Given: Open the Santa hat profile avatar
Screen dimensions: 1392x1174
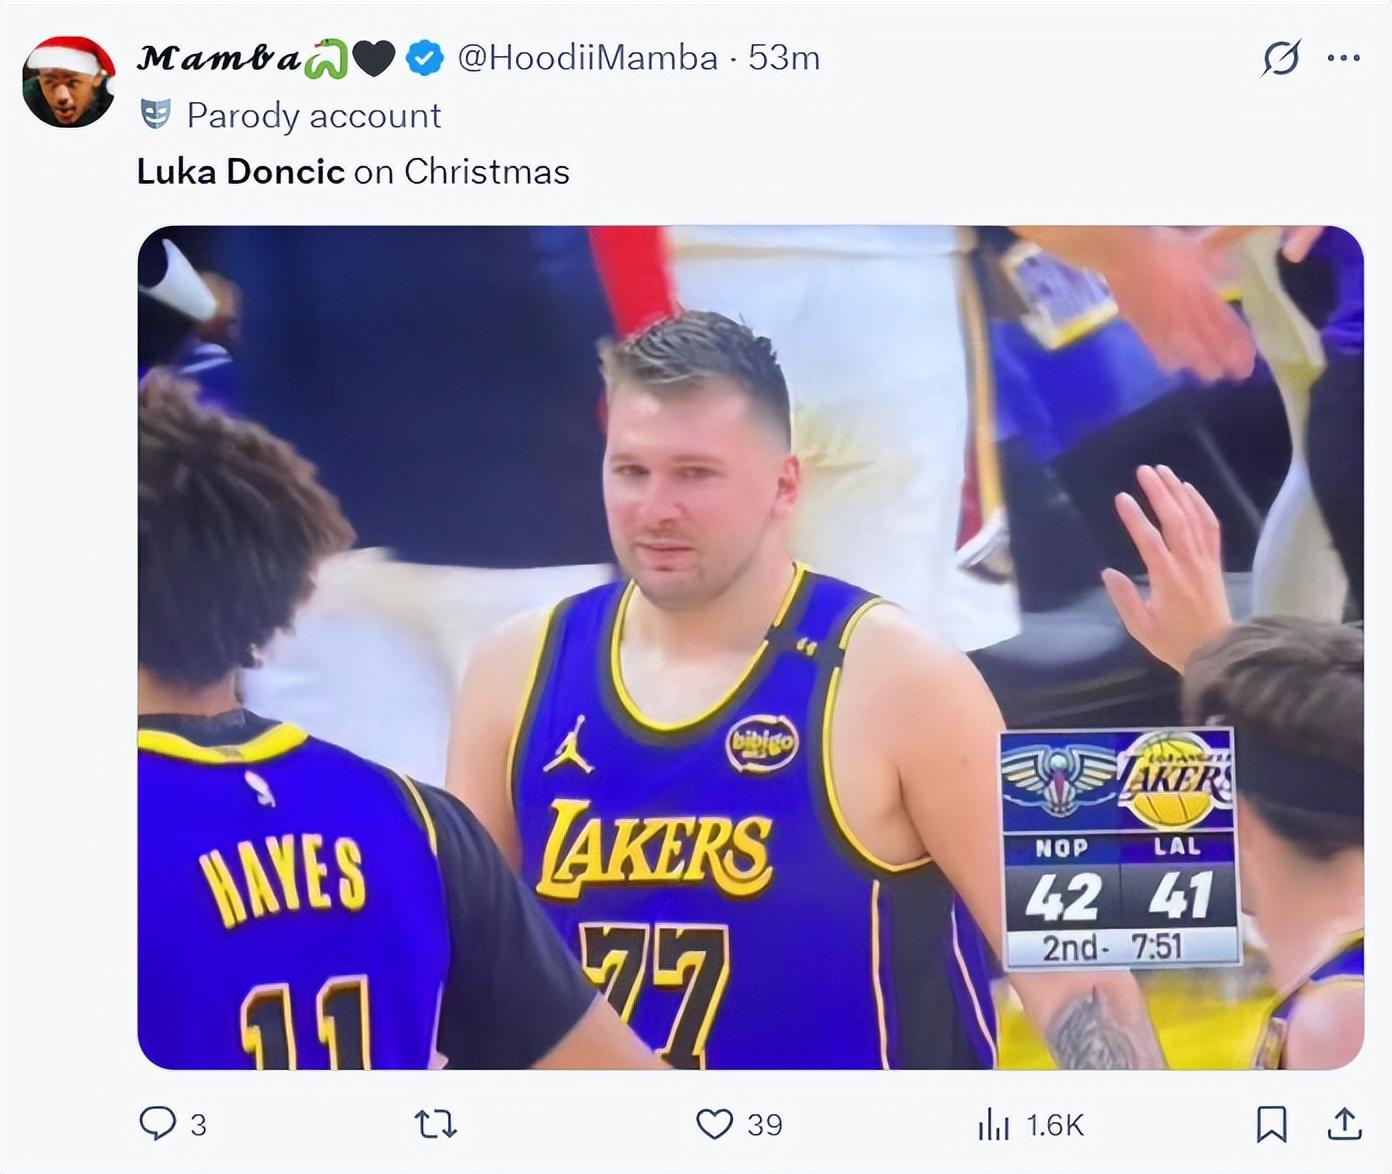Looking at the screenshot, I should point(68,84).
